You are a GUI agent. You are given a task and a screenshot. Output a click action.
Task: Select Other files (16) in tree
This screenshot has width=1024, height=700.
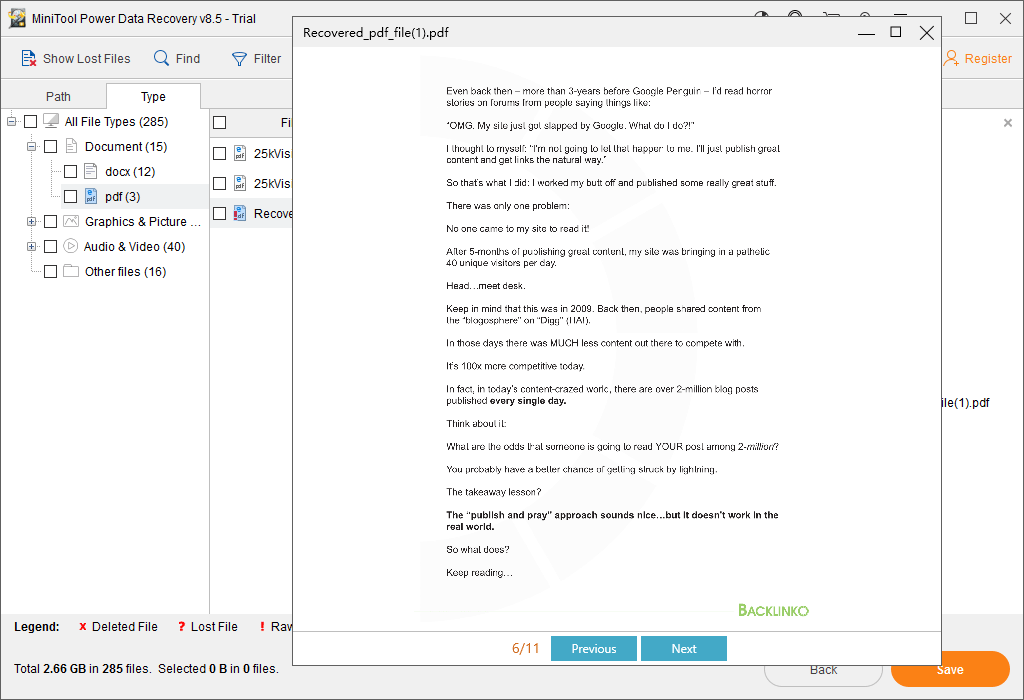pyautogui.click(x=125, y=272)
